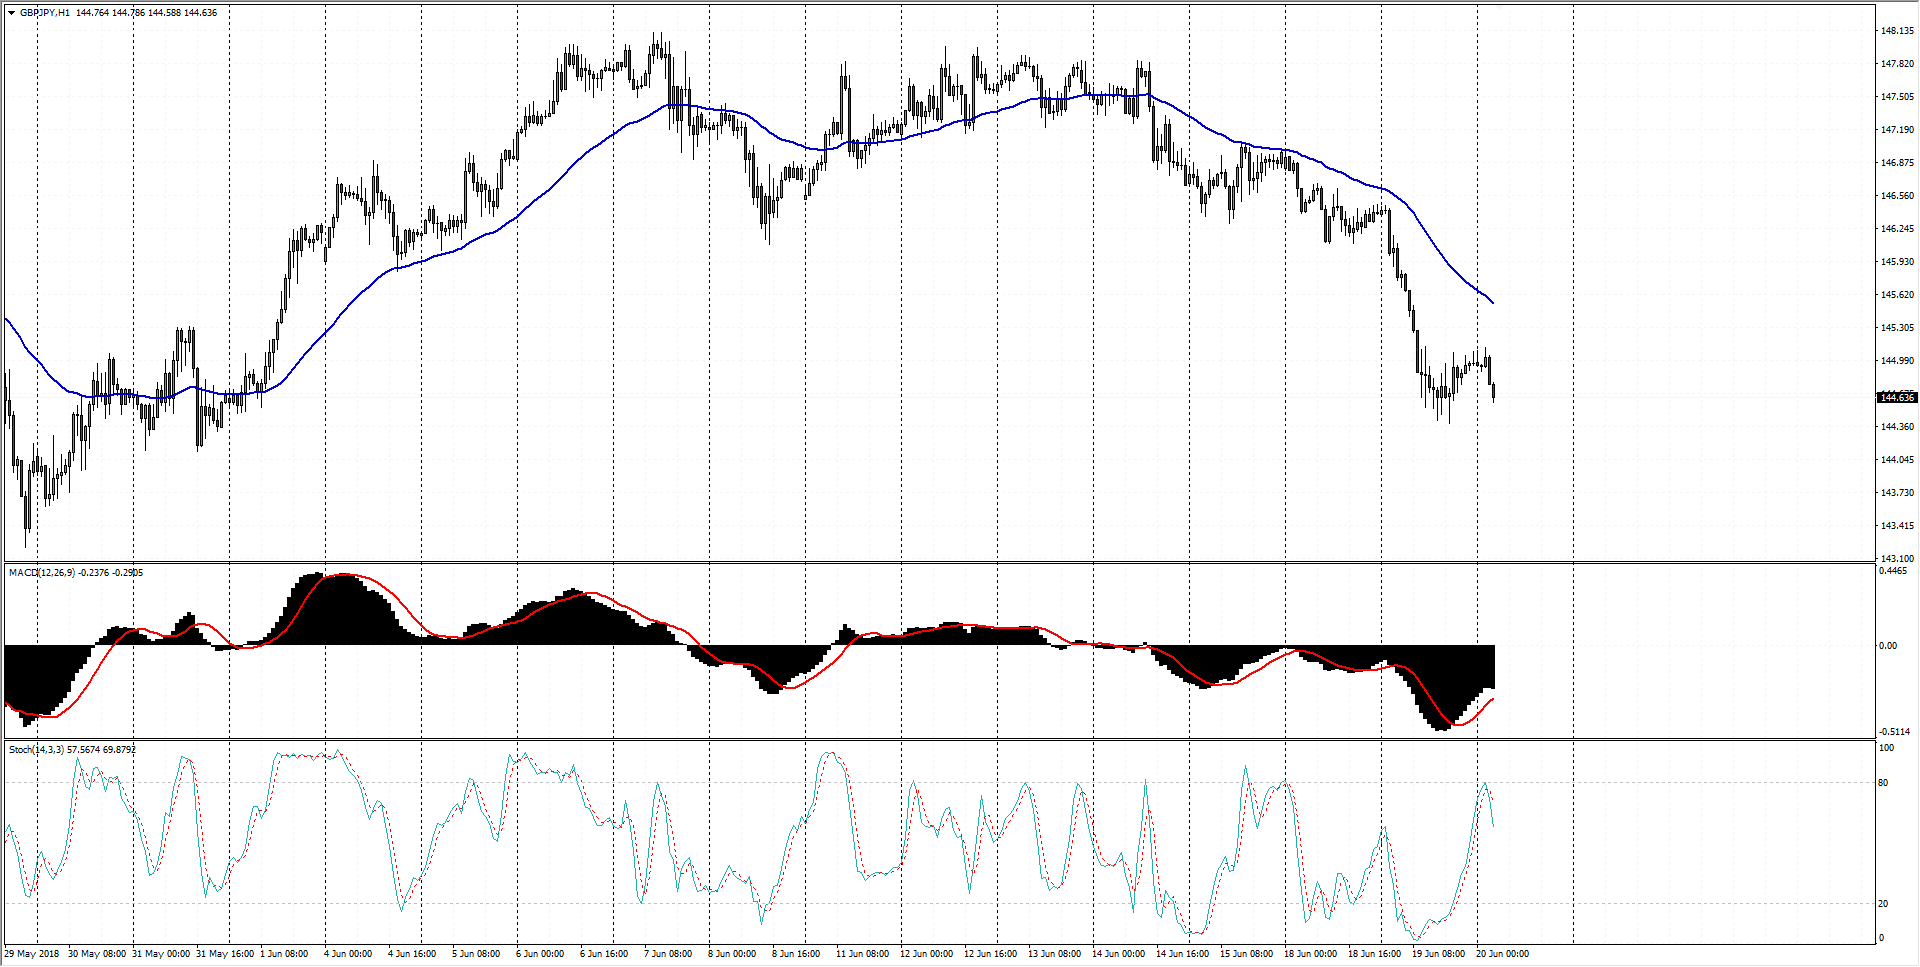Click the MACD scale value -0.5114
The width and height of the screenshot is (1920, 967).
point(1895,732)
